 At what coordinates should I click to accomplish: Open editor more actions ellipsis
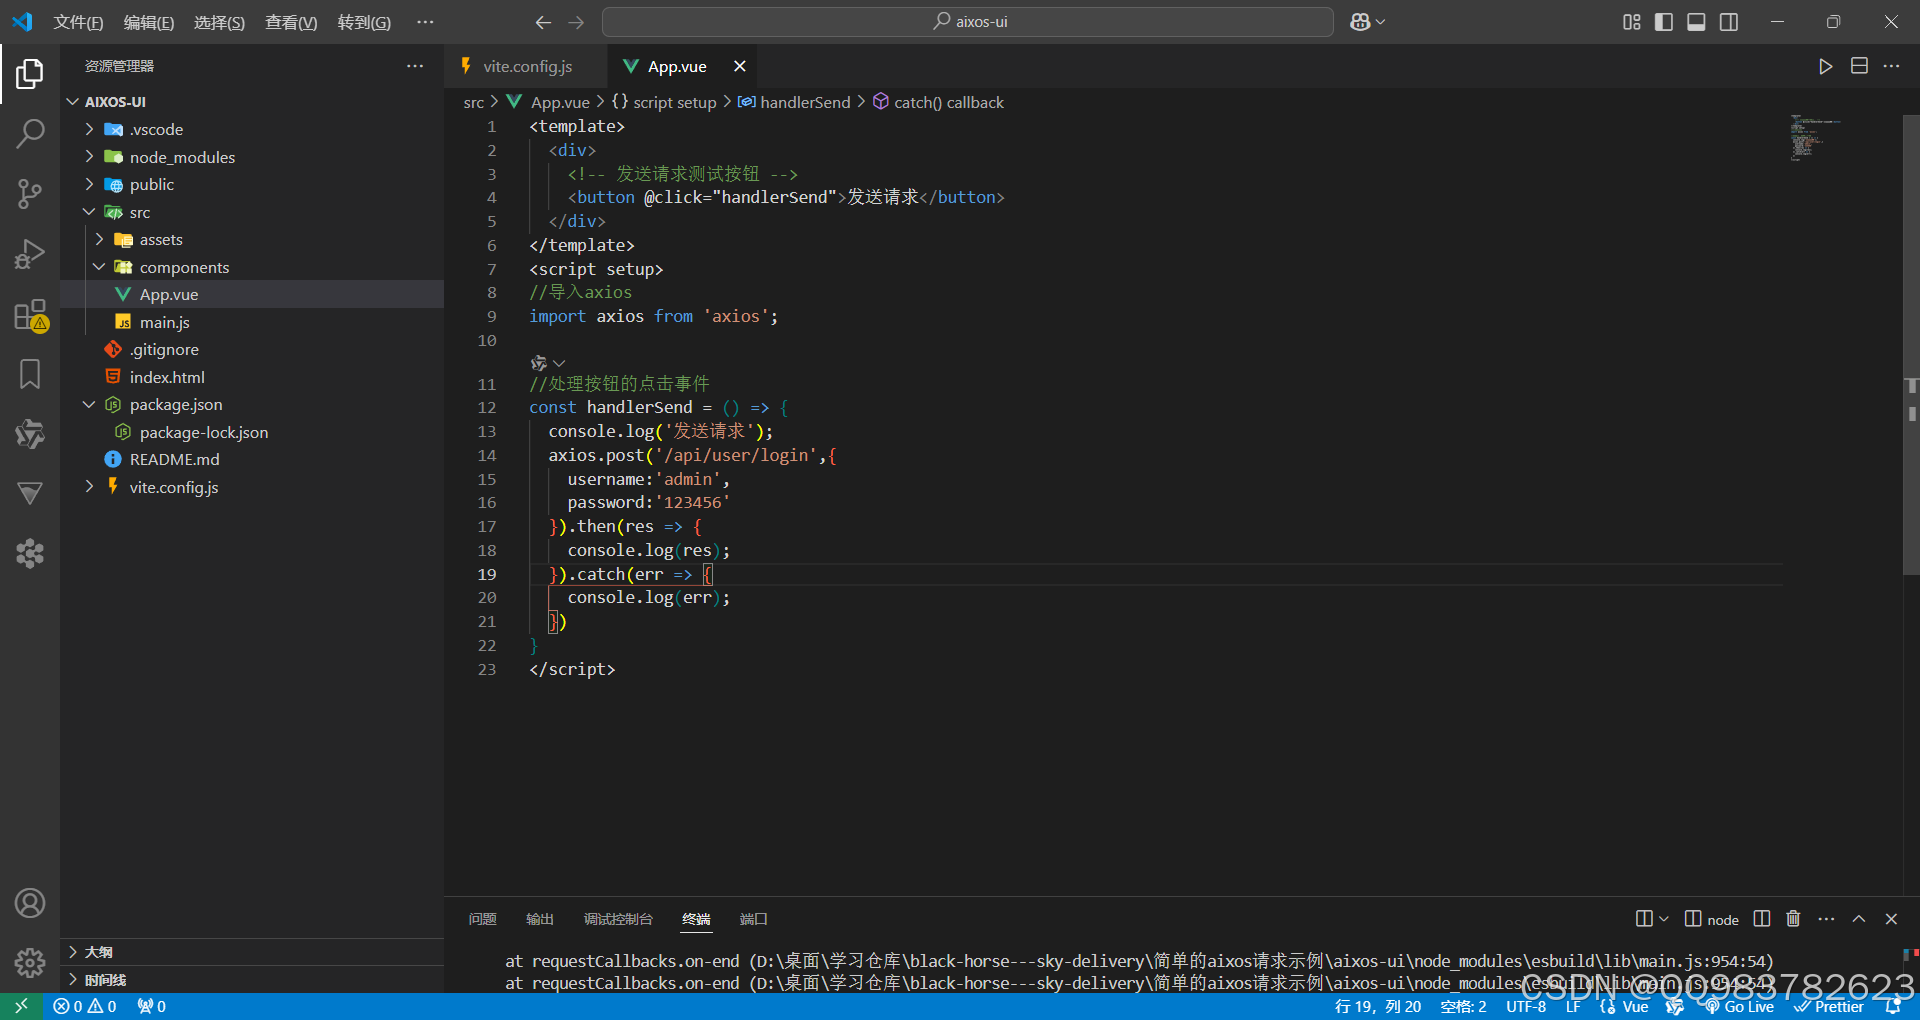(1891, 66)
